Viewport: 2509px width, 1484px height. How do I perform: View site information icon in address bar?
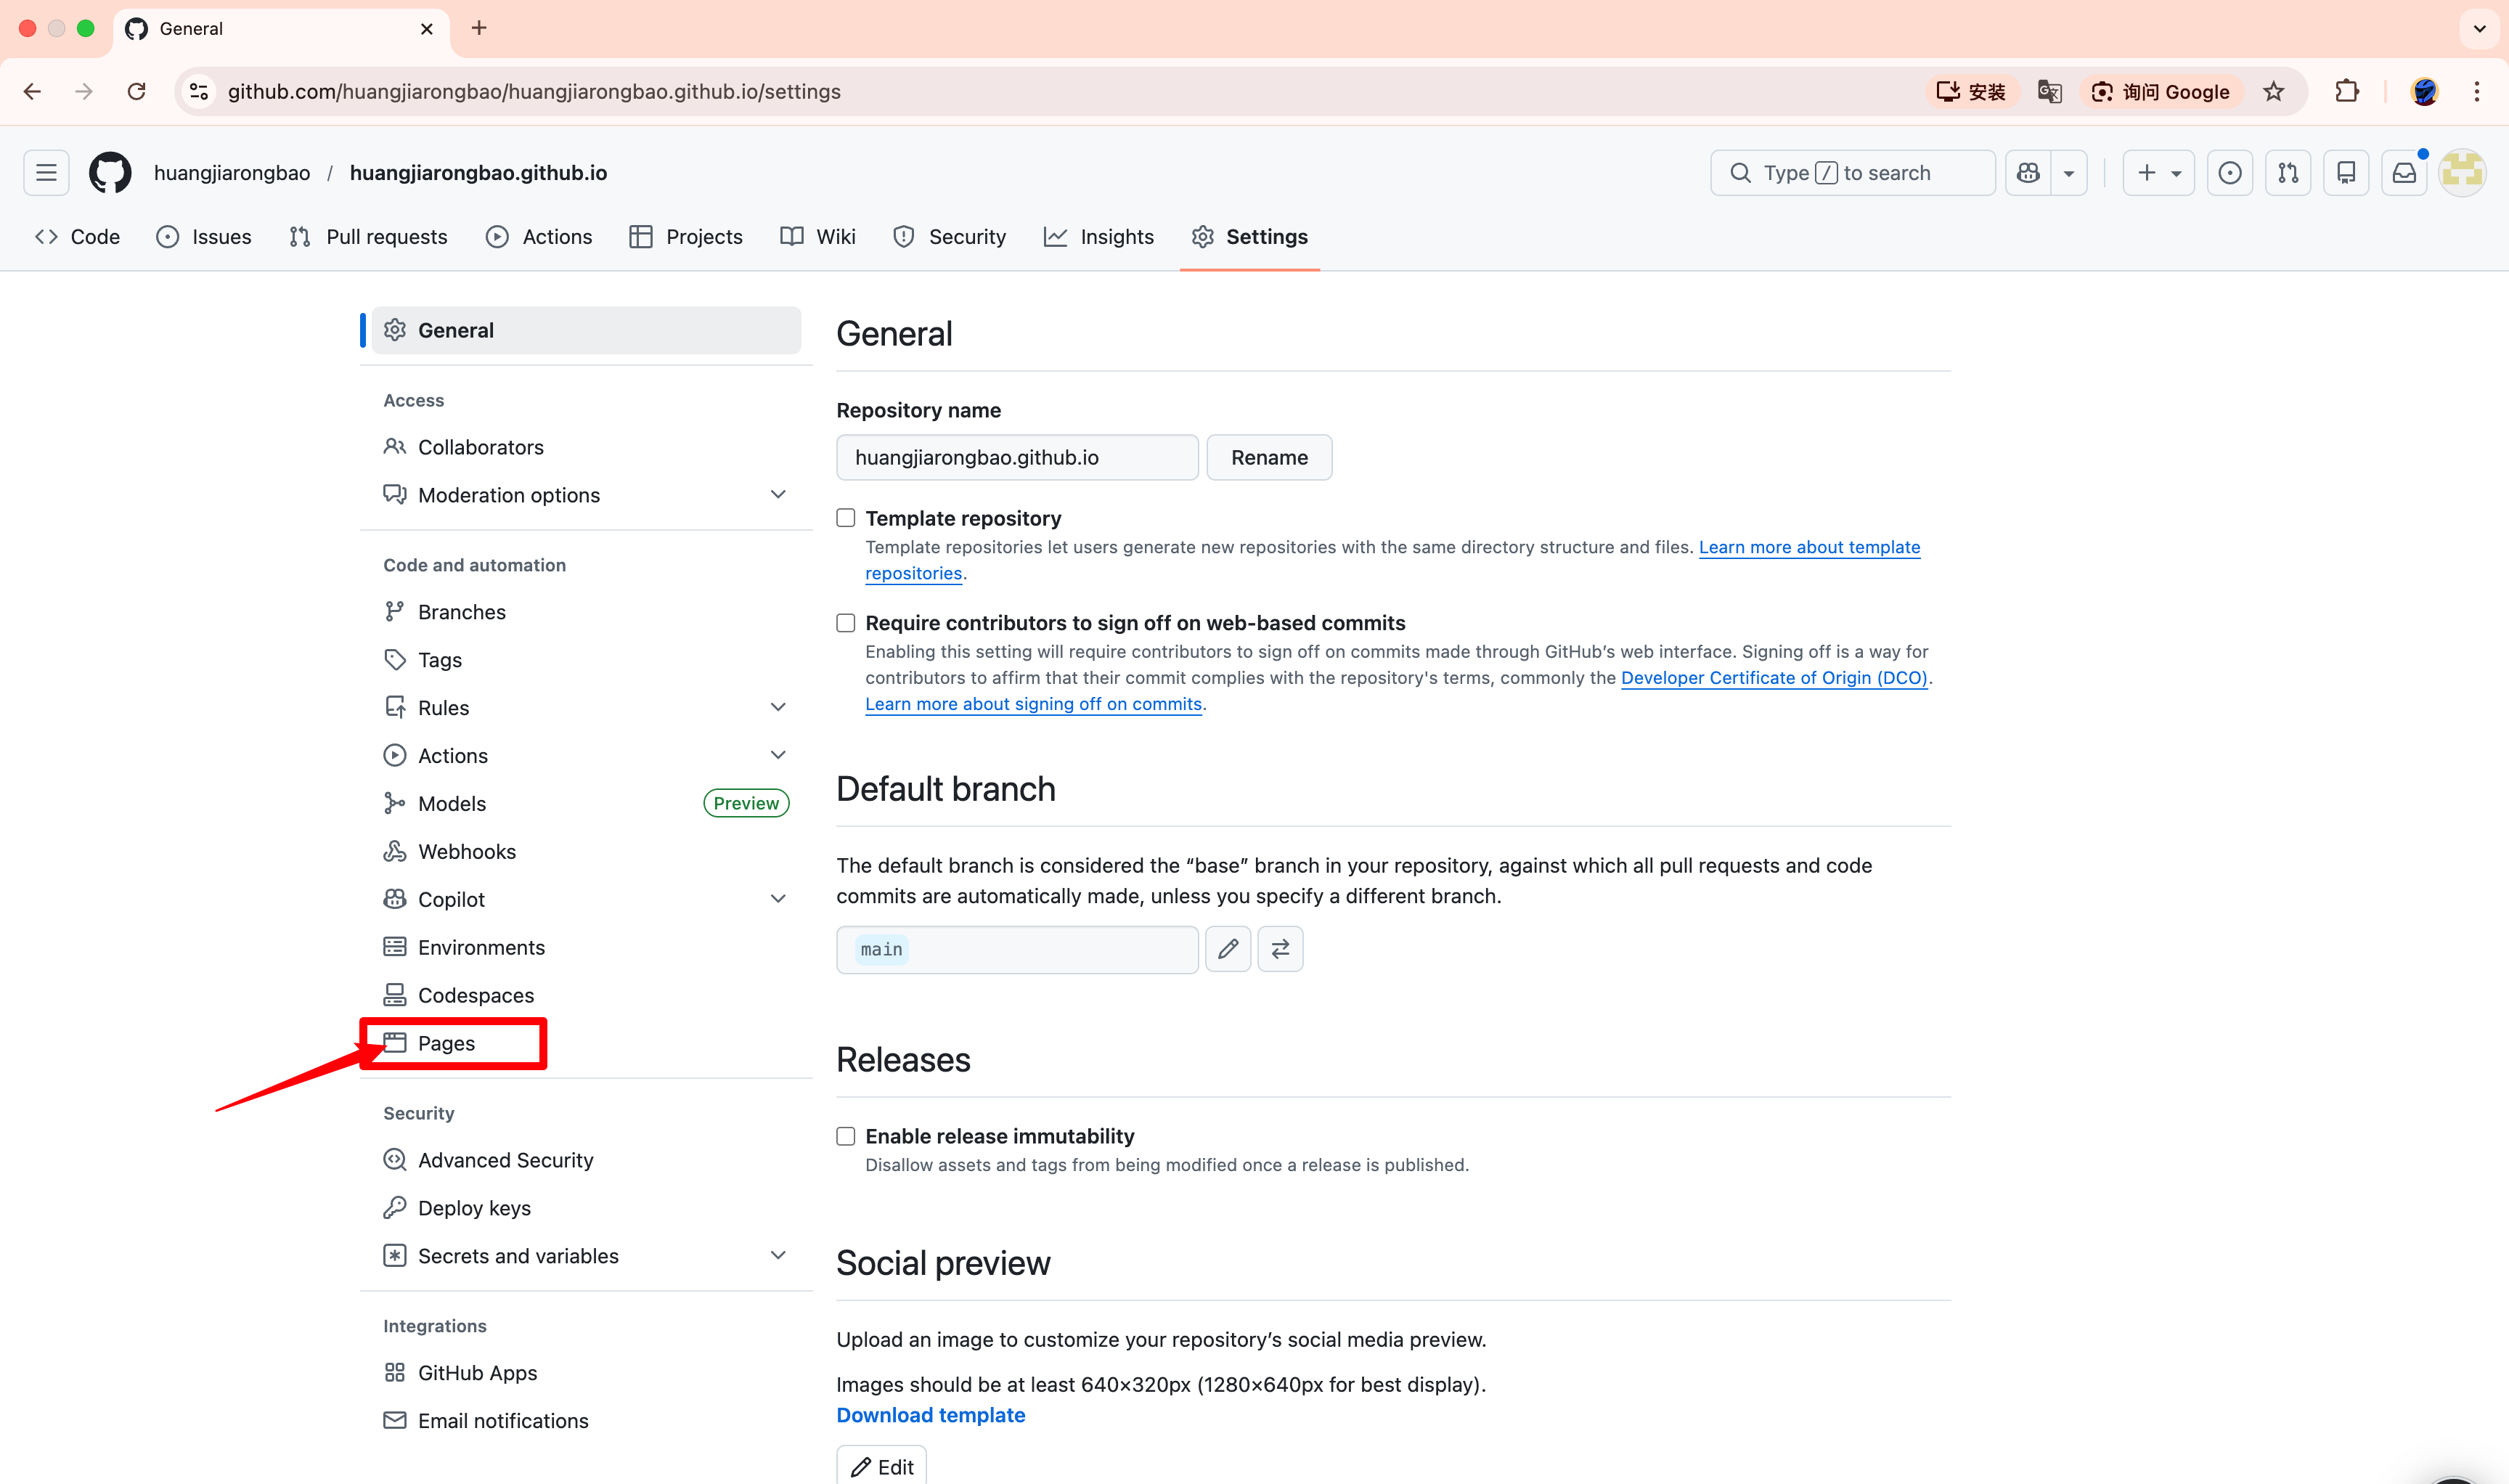point(199,92)
